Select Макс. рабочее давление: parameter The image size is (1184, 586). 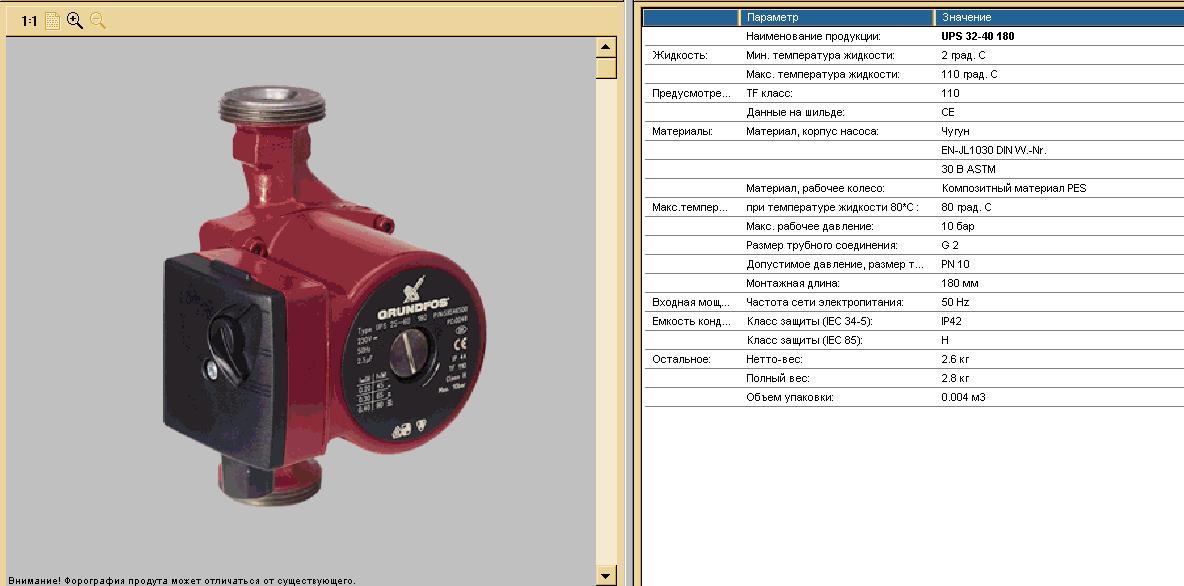click(x=809, y=227)
